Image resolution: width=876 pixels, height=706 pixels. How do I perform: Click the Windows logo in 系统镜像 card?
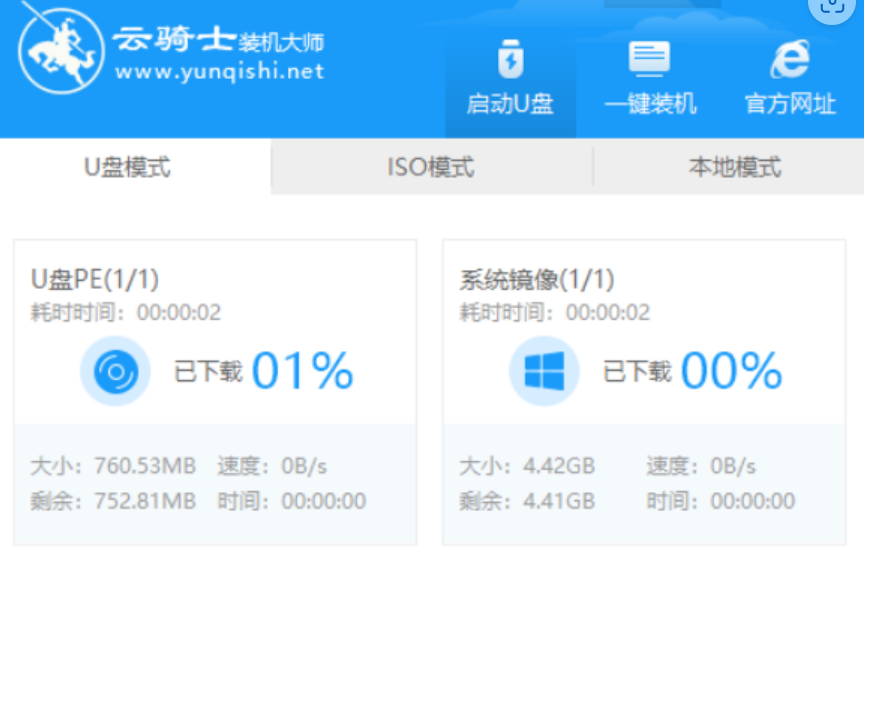(x=544, y=371)
